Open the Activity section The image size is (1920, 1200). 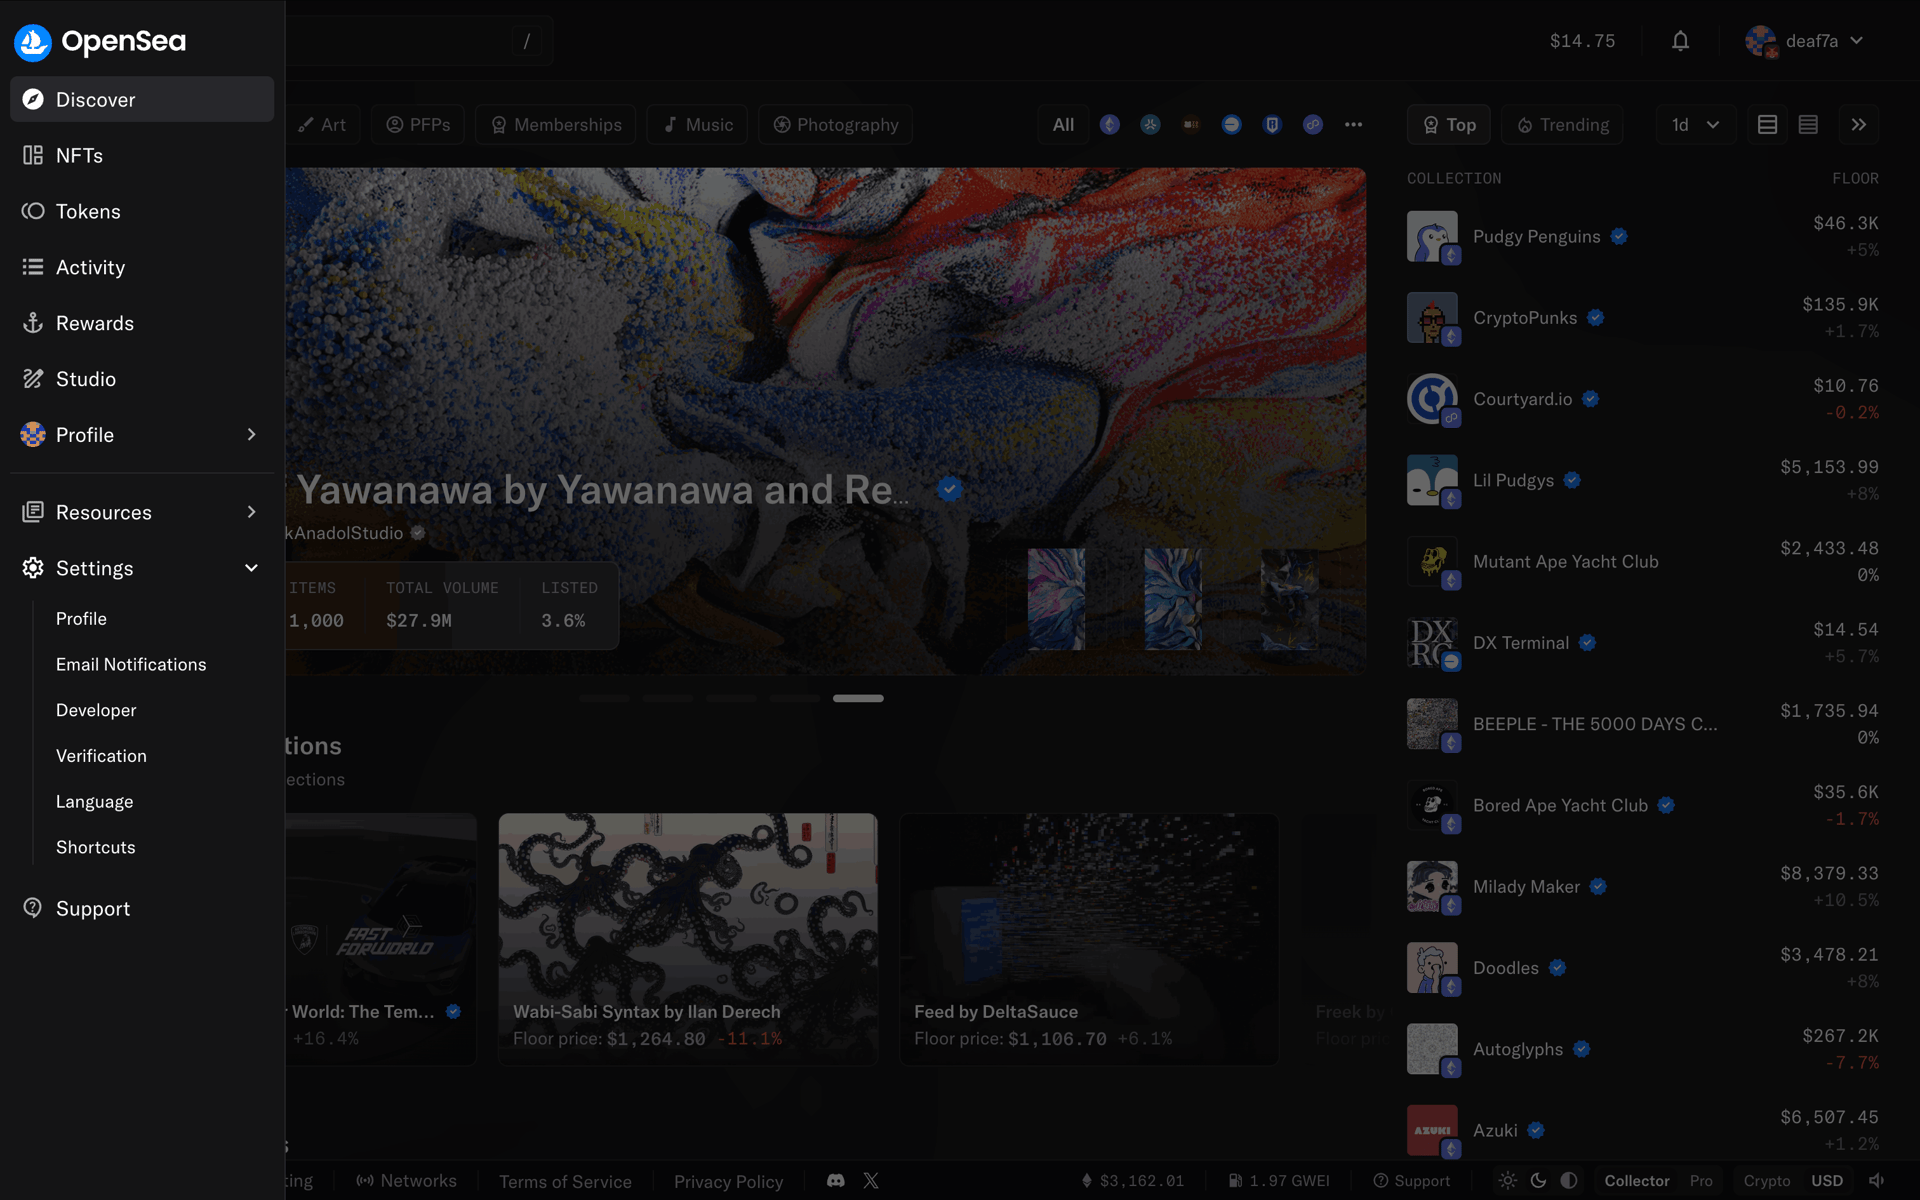142,267
